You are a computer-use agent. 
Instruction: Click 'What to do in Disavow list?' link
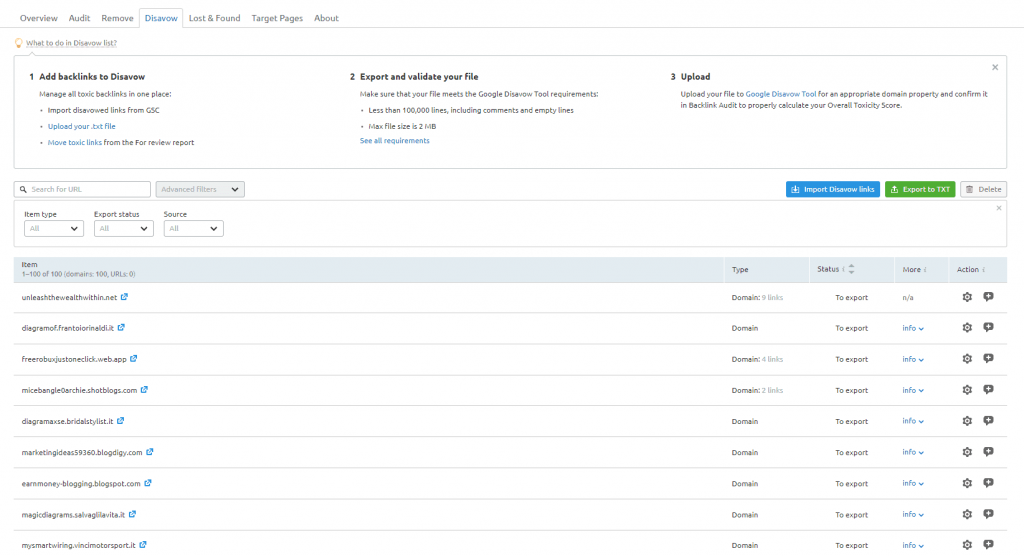click(71, 43)
